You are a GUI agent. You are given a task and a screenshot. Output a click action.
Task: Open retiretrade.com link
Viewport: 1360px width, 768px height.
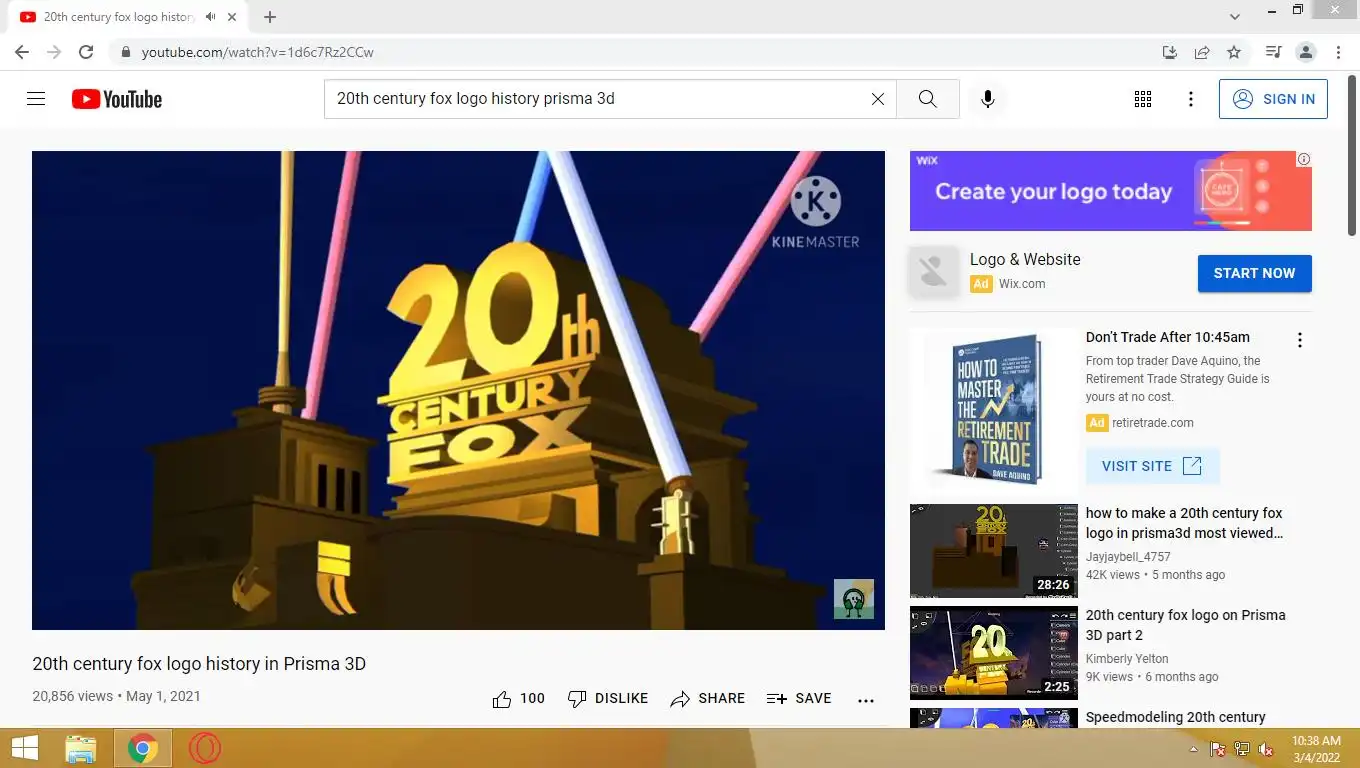pos(1154,423)
